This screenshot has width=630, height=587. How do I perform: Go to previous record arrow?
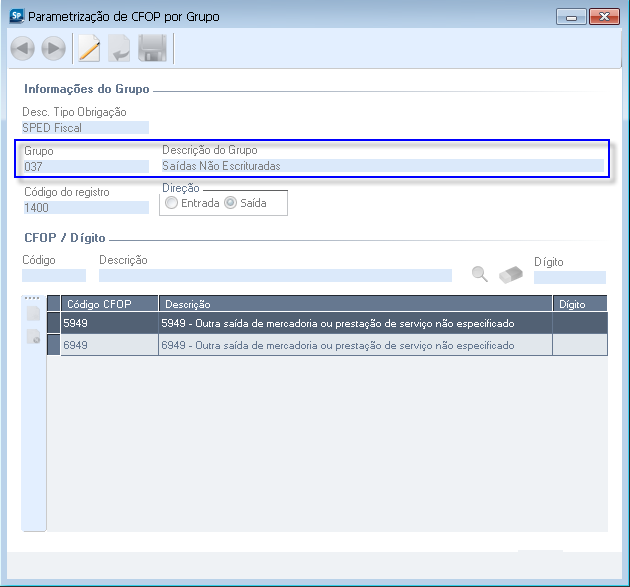(x=22, y=49)
